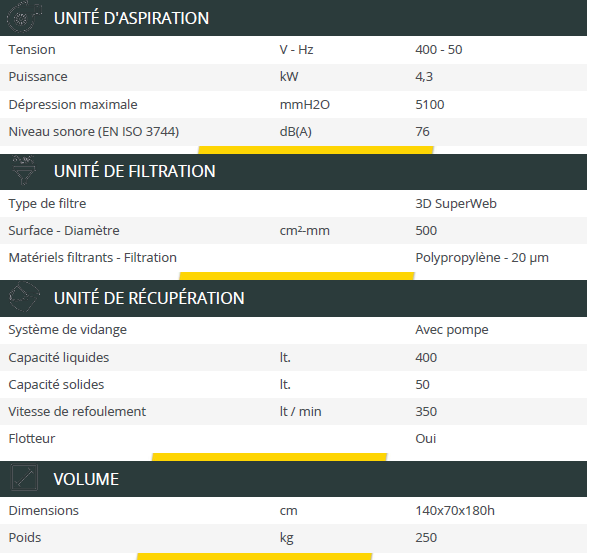
Task: Click the filter funnel icon beside Unité de filtration
Action: click(x=23, y=170)
